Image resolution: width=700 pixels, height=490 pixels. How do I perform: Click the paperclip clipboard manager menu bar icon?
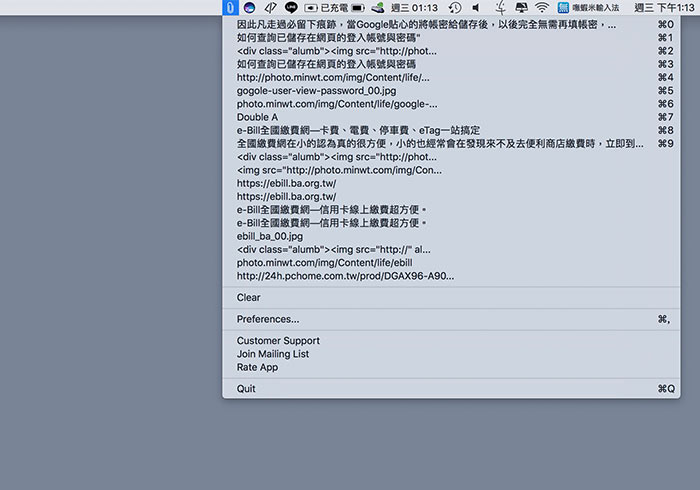click(230, 8)
